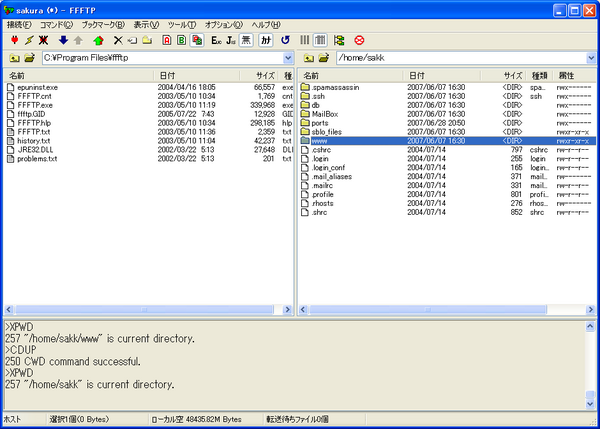Toggle synchronized folder movement
The image size is (600, 429).
click(x=339, y=40)
